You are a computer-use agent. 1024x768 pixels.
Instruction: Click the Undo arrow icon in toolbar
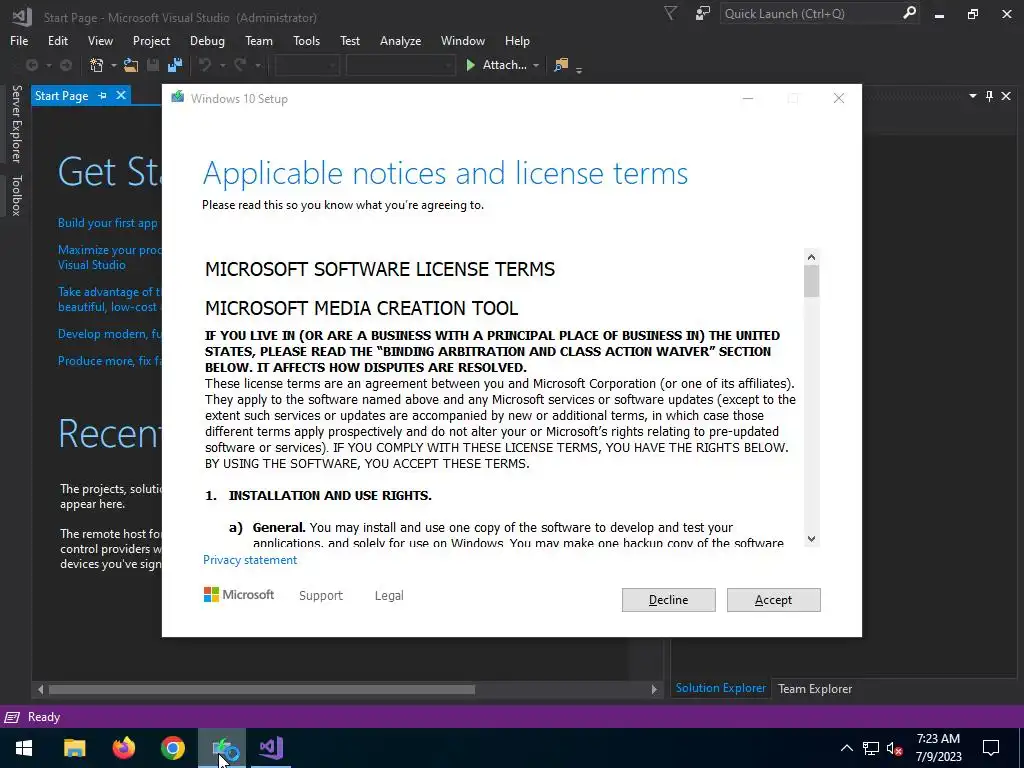click(205, 65)
